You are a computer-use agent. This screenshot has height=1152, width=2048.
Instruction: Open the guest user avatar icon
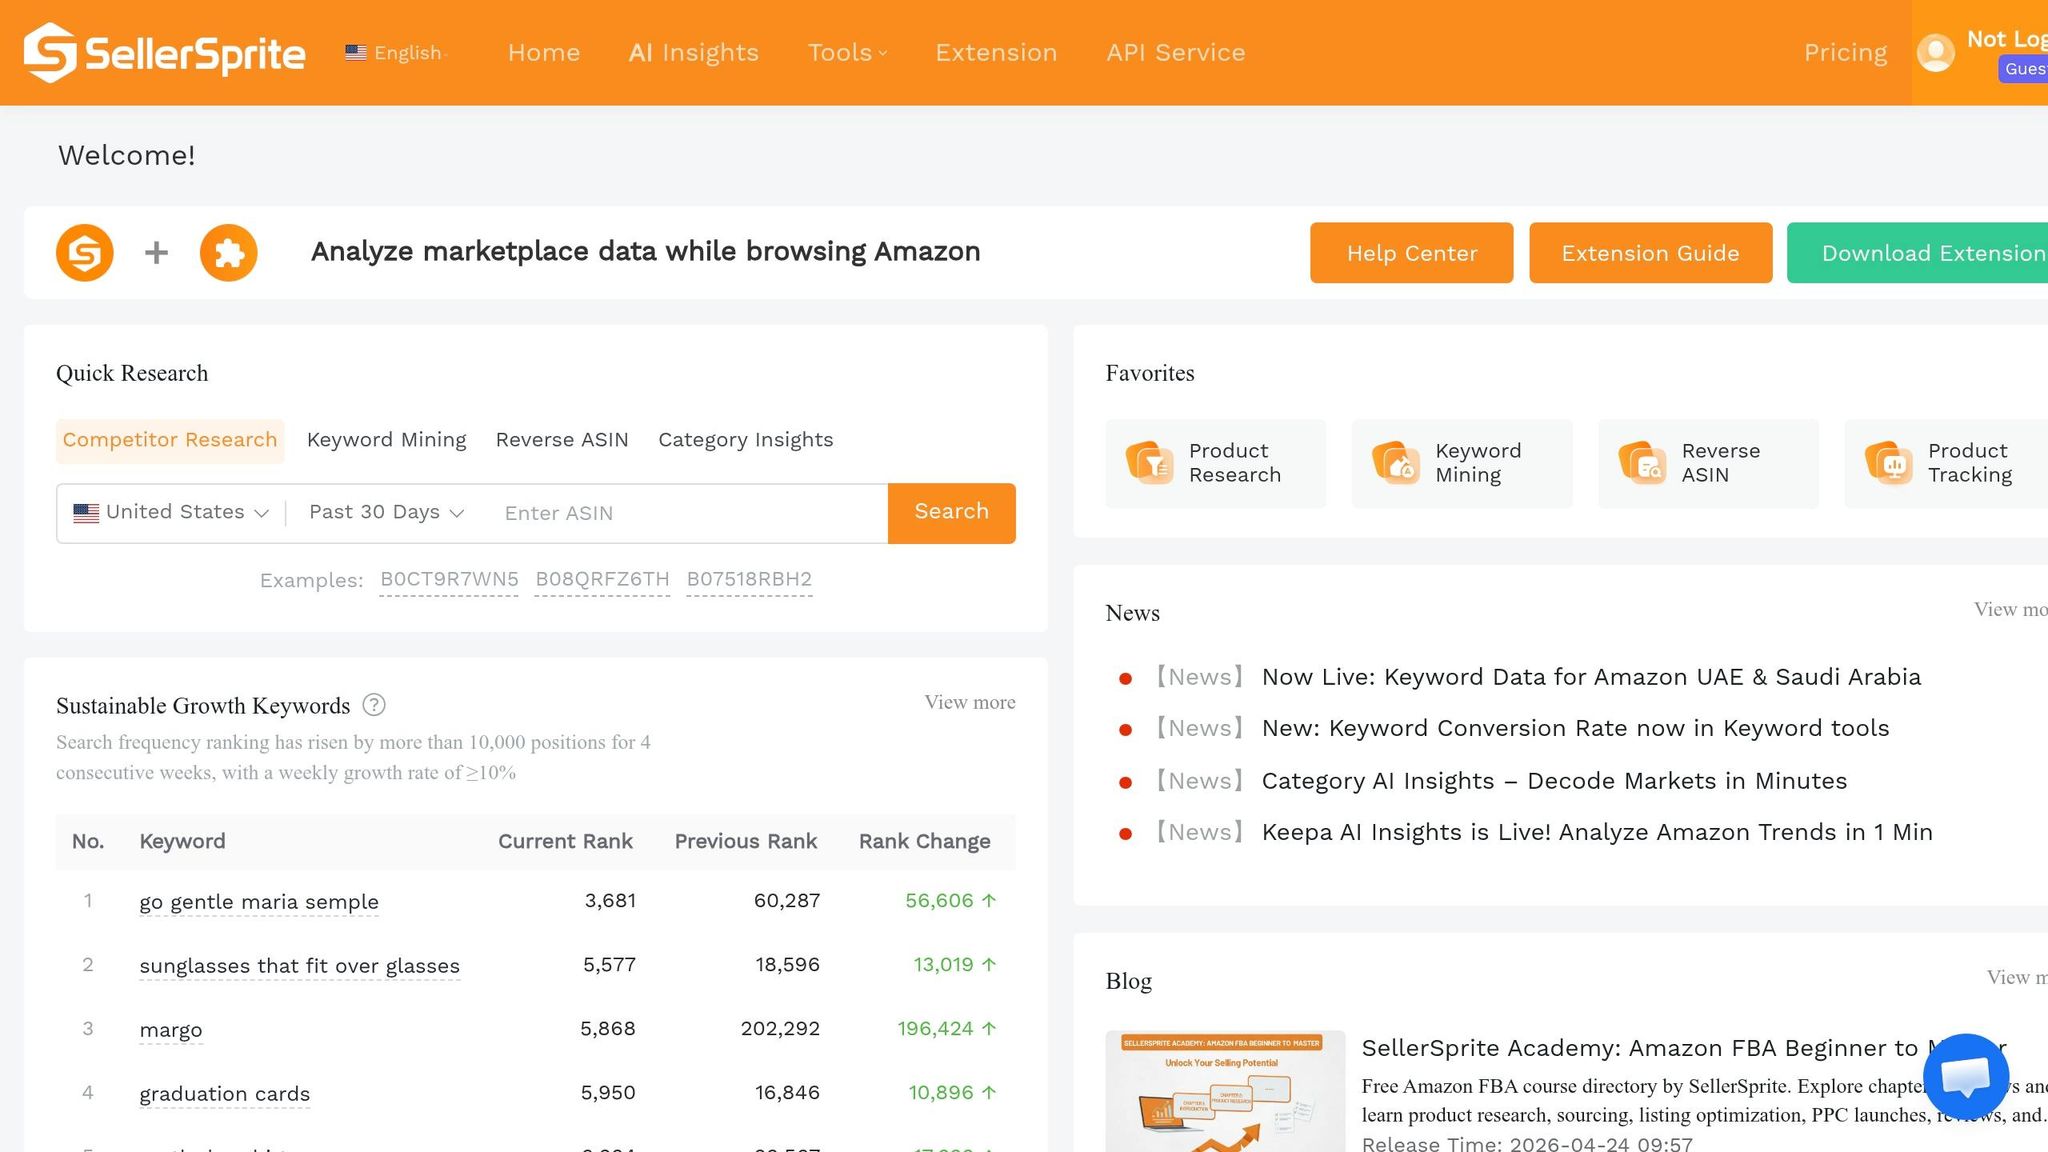click(1936, 52)
